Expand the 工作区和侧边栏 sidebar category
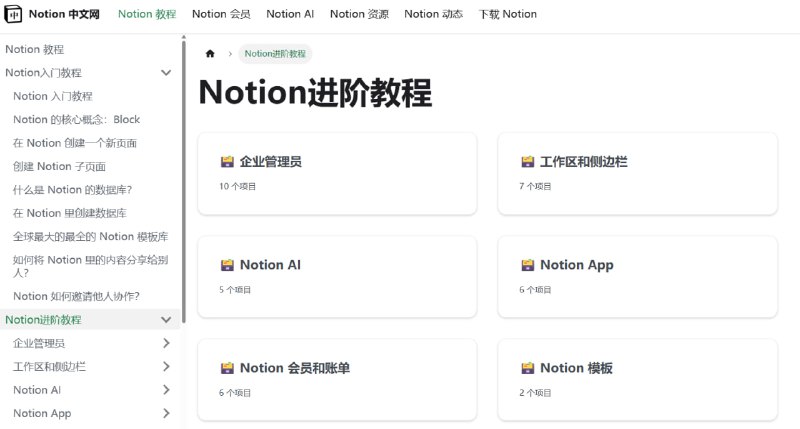 click(166, 366)
